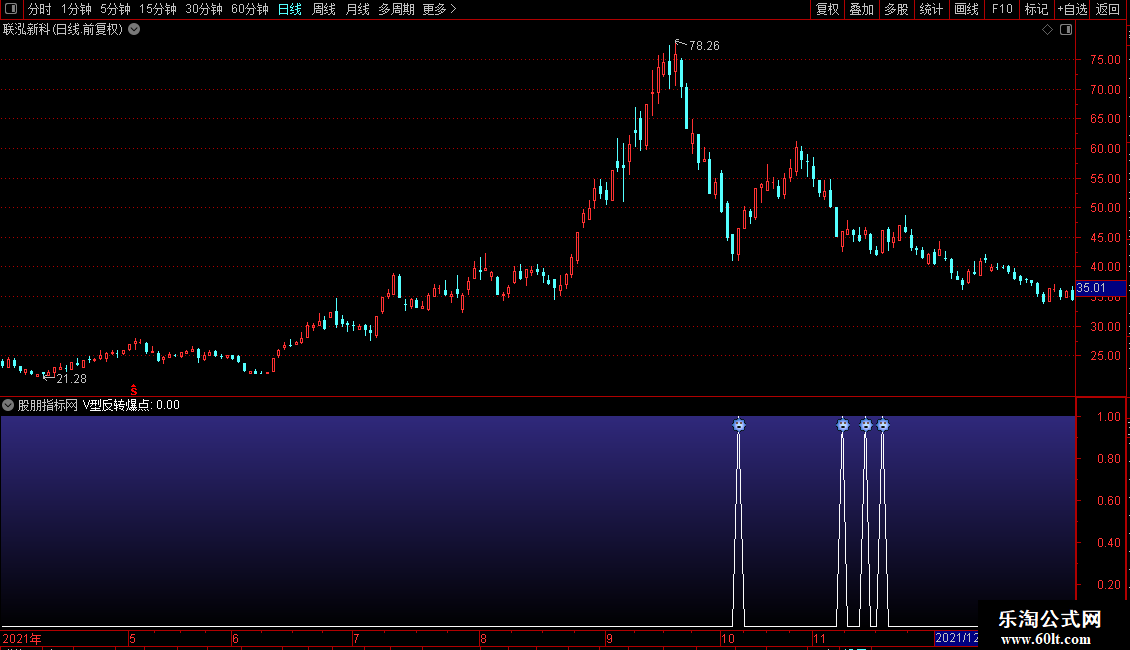
Task: Open the indicator dropdown beside 股朋指标网
Action: tap(8, 405)
